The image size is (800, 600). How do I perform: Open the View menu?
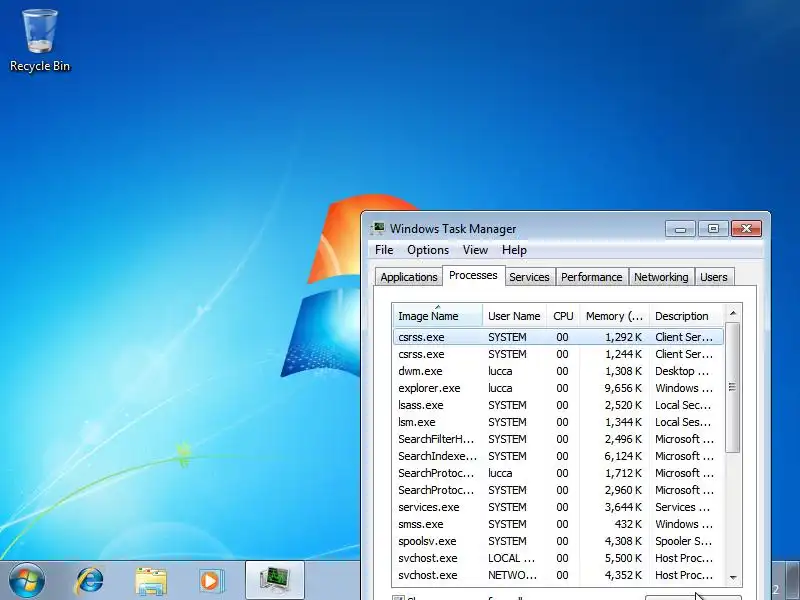tap(475, 250)
